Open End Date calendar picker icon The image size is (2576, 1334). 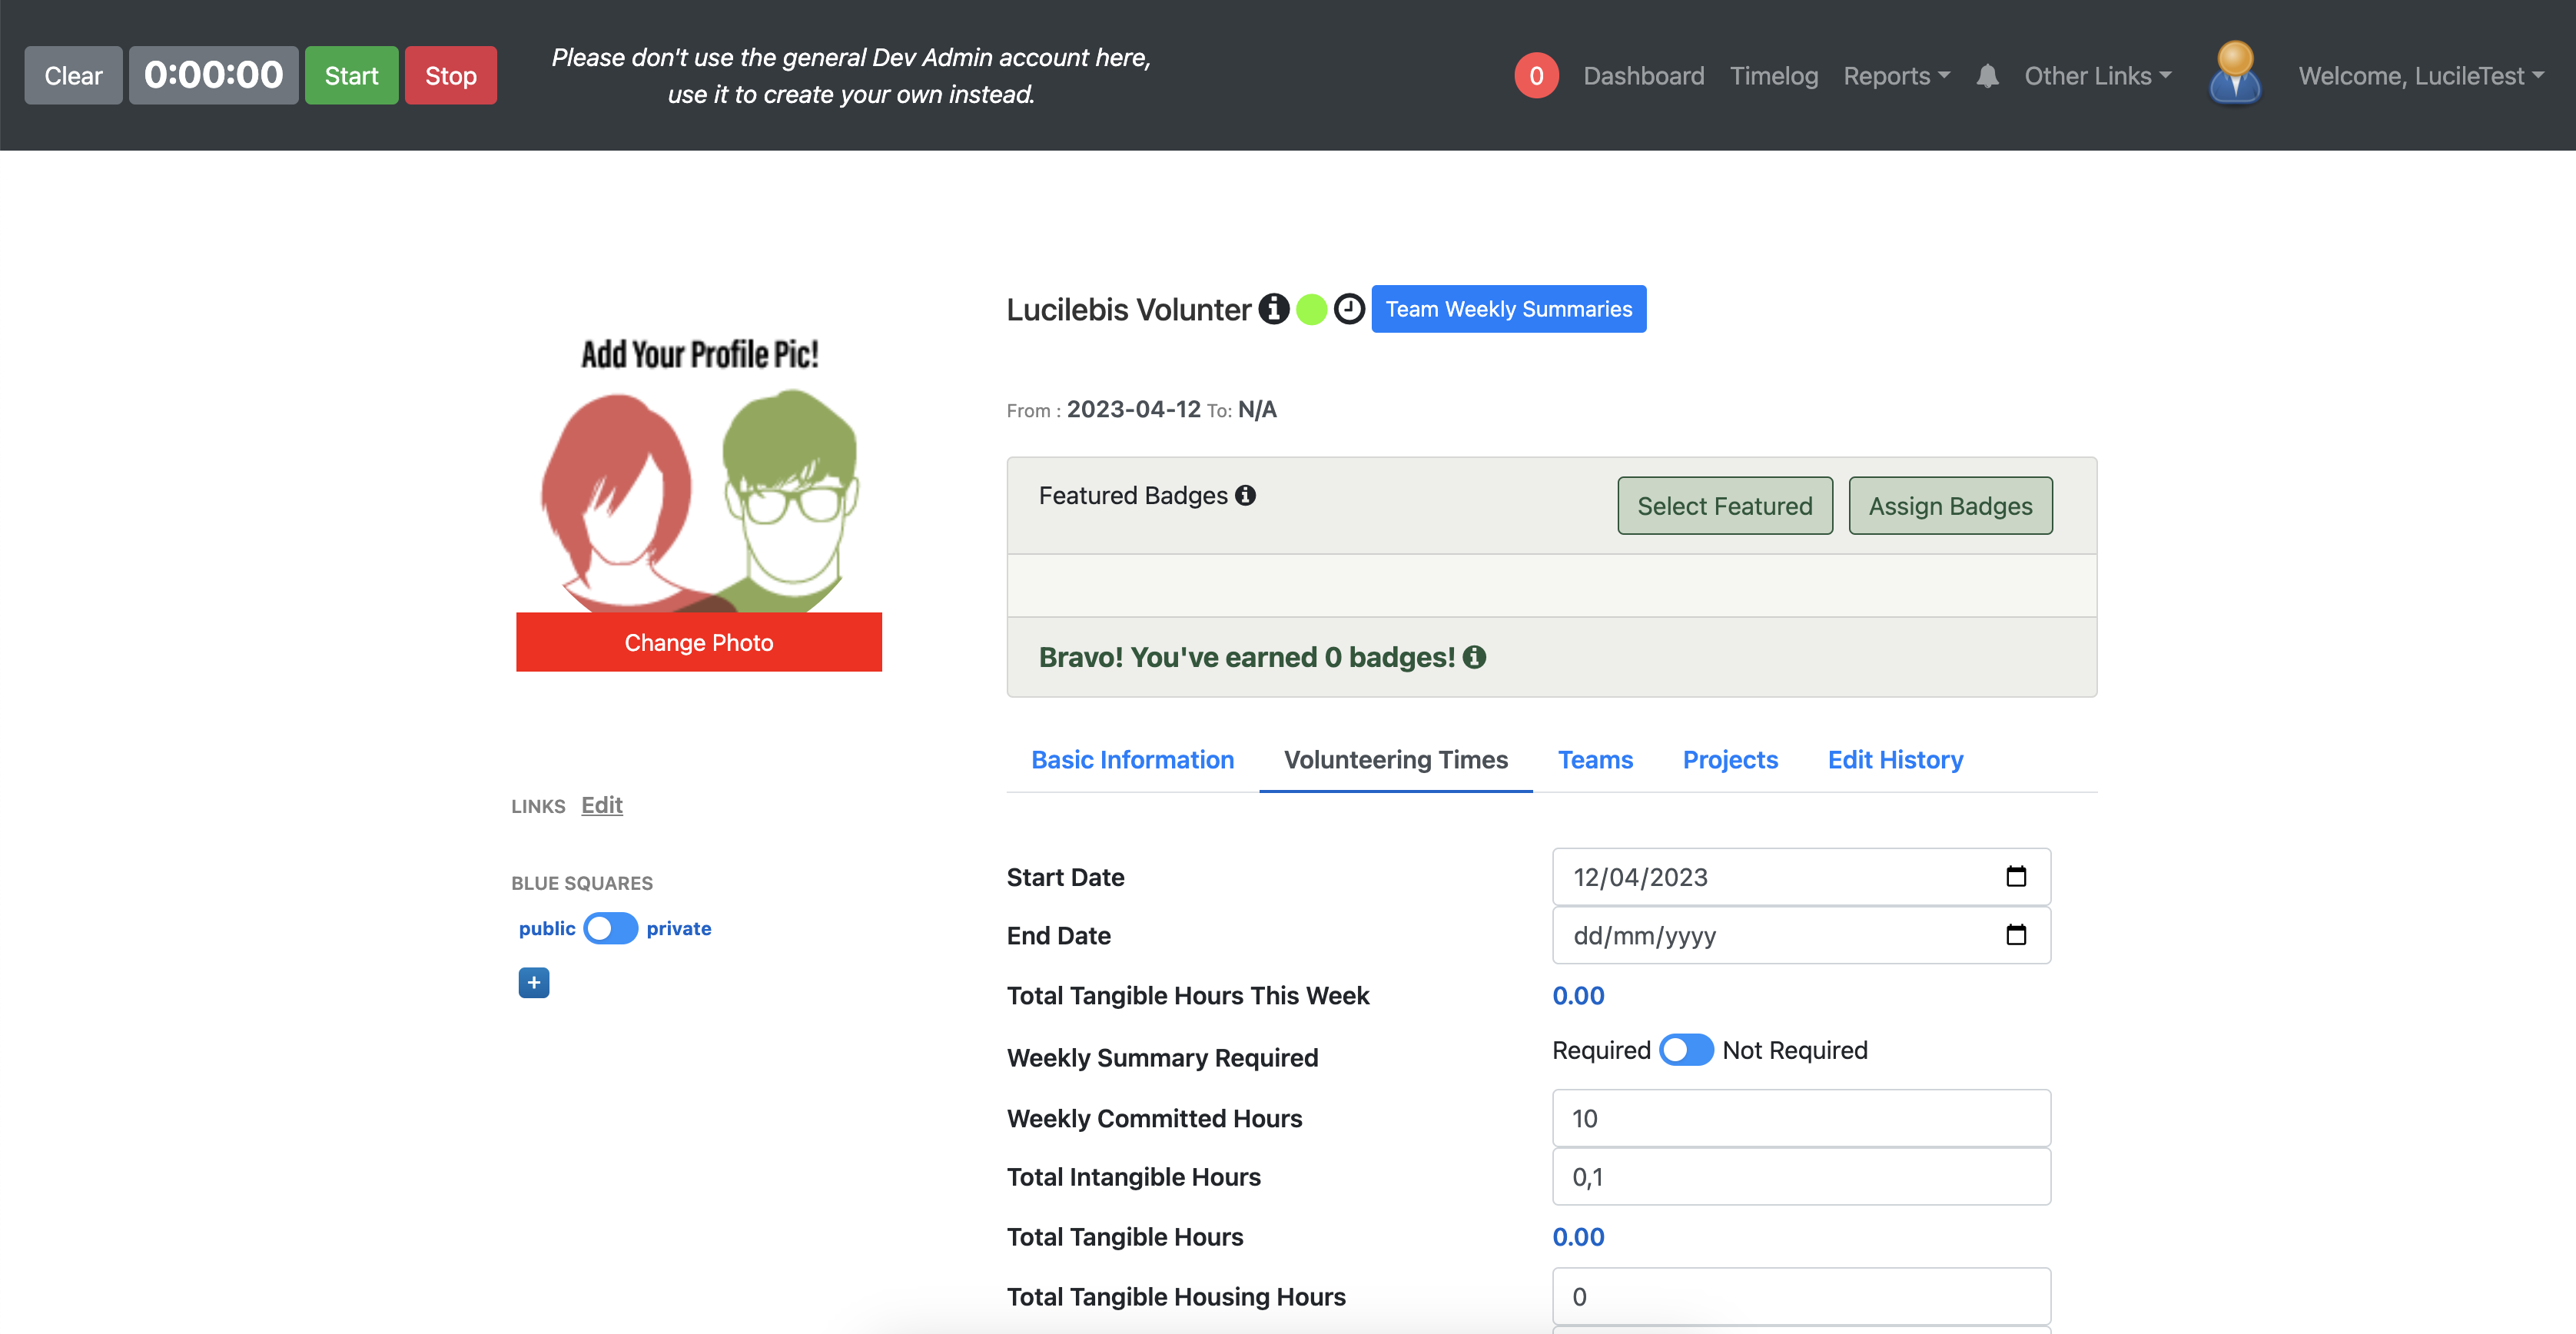[2016, 935]
